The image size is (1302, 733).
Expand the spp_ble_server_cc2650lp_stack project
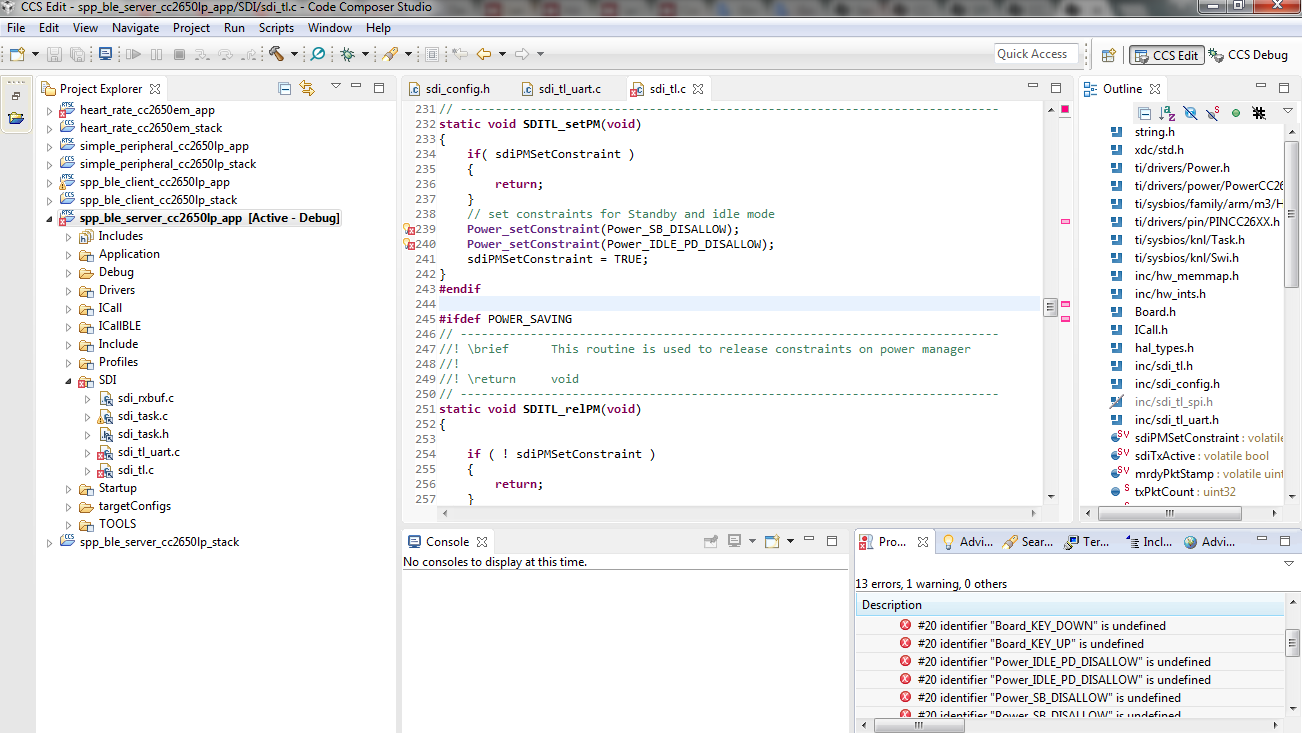(49, 542)
